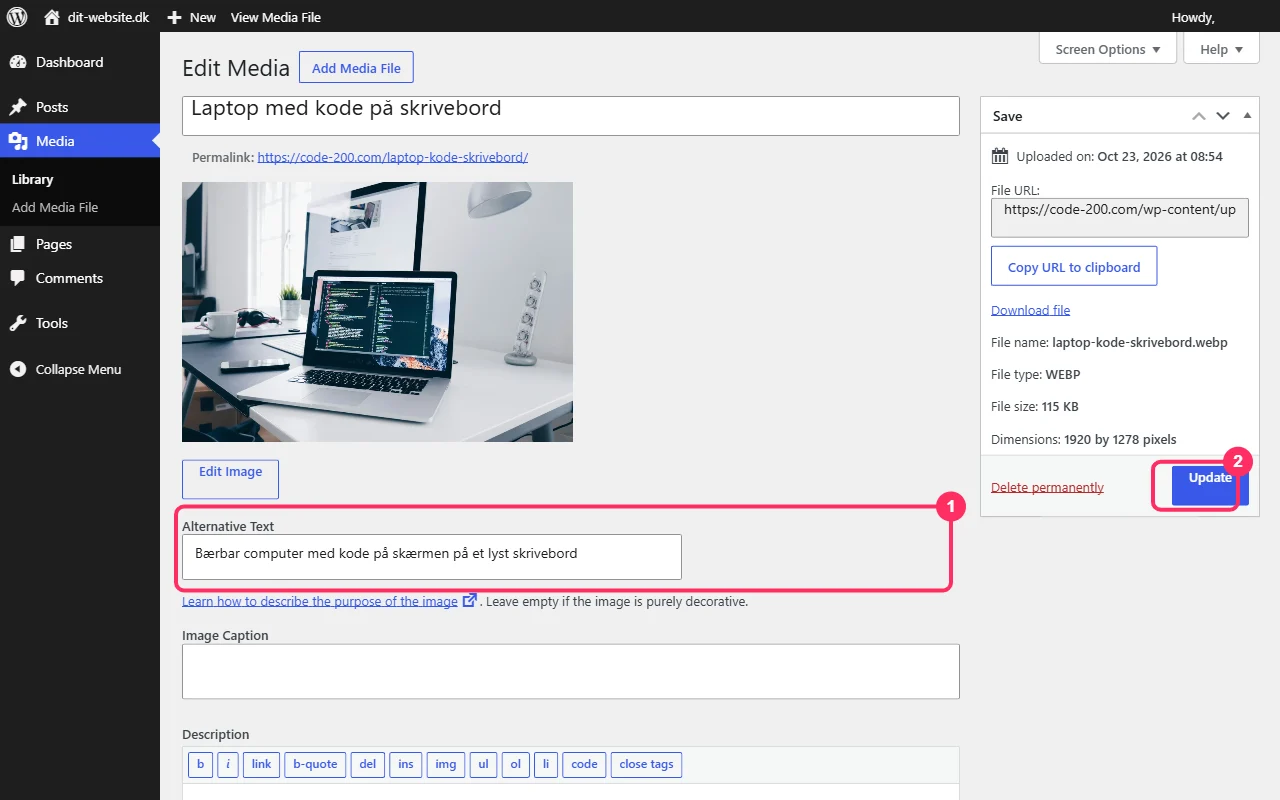
Task: Click the calendar icon by Uploaded on
Action: click(x=1000, y=156)
